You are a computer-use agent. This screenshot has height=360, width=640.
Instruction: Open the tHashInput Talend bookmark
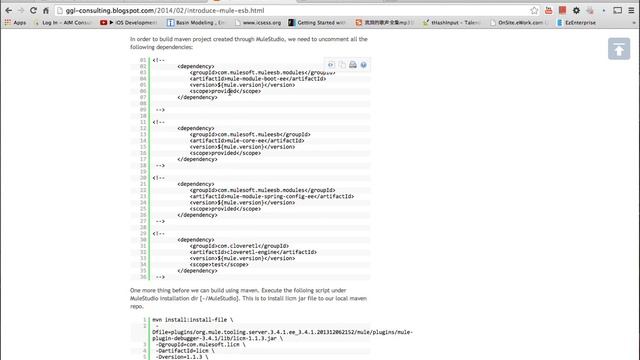point(451,23)
